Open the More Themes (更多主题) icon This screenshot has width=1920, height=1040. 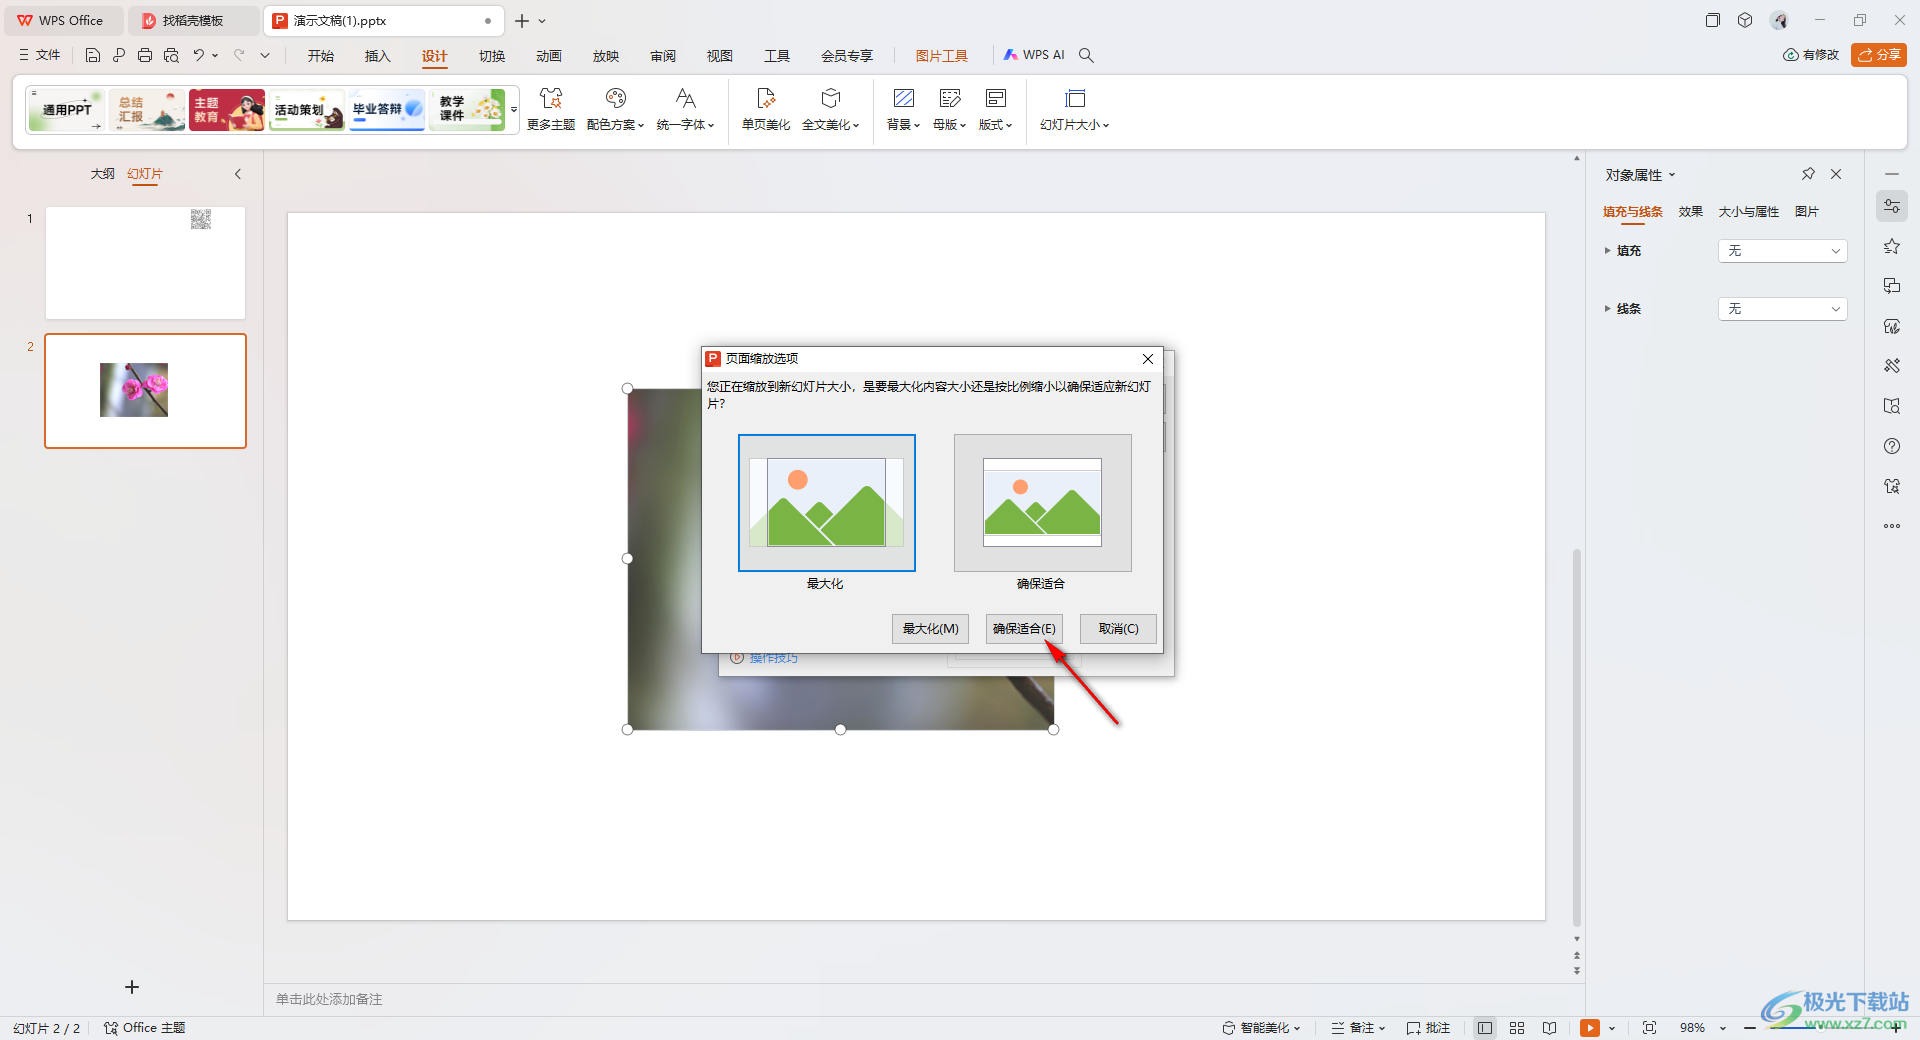click(x=551, y=99)
